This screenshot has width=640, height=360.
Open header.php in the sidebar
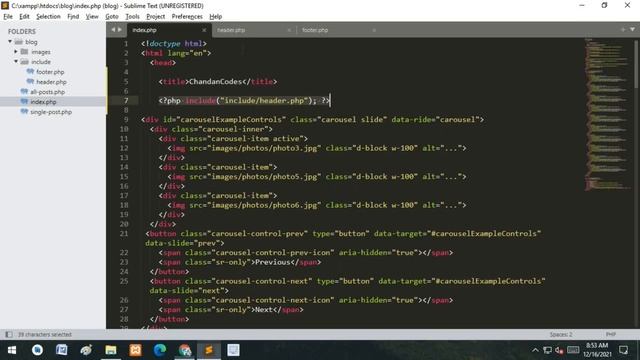(51, 82)
